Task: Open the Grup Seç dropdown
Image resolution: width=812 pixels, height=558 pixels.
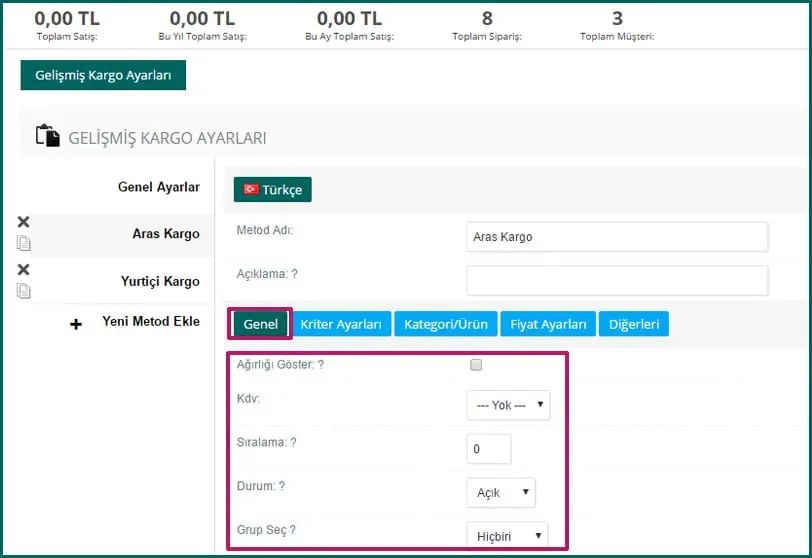Action: click(x=507, y=536)
